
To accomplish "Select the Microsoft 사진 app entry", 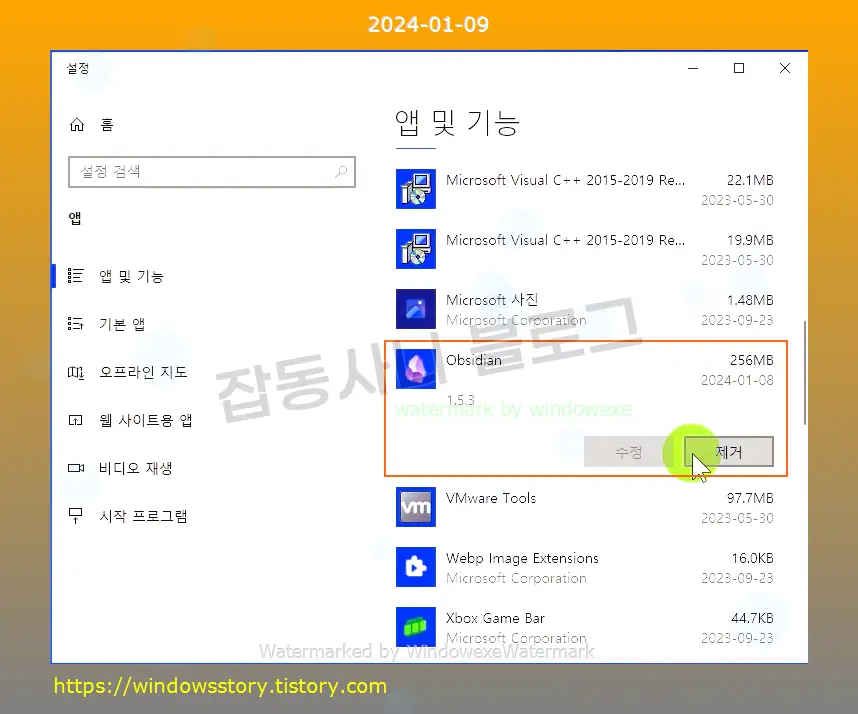I will (x=585, y=309).
